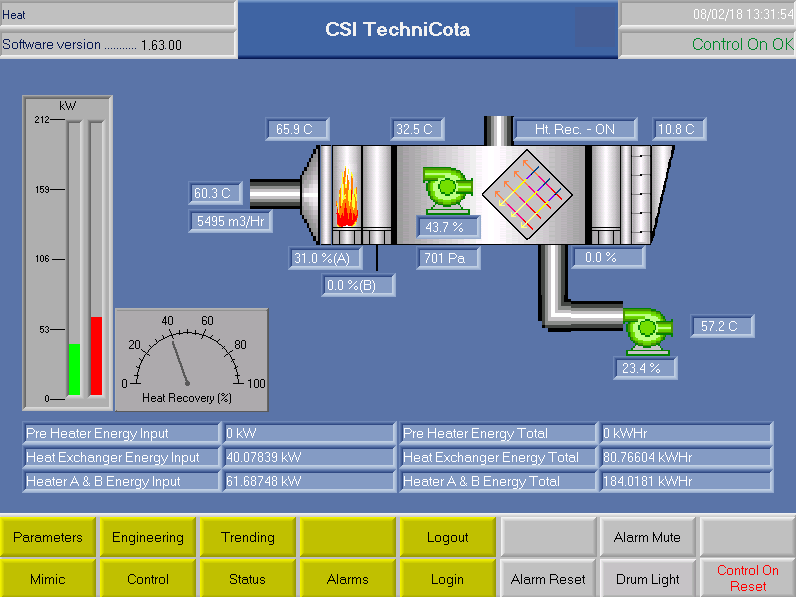Image resolution: width=796 pixels, height=597 pixels.
Task: Toggle the Drum Light
Action: pyautogui.click(x=647, y=579)
